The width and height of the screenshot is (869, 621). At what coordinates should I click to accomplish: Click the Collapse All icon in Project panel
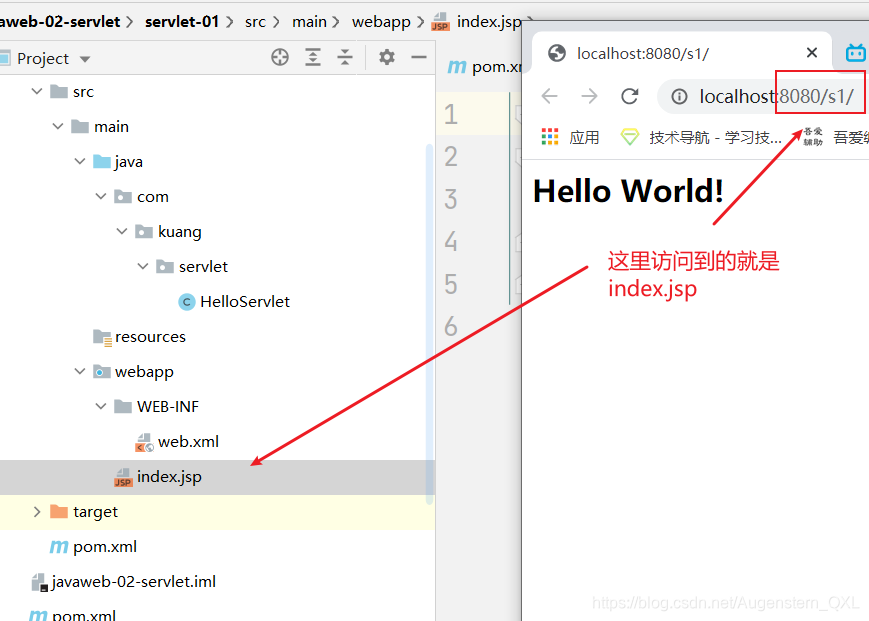click(345, 57)
